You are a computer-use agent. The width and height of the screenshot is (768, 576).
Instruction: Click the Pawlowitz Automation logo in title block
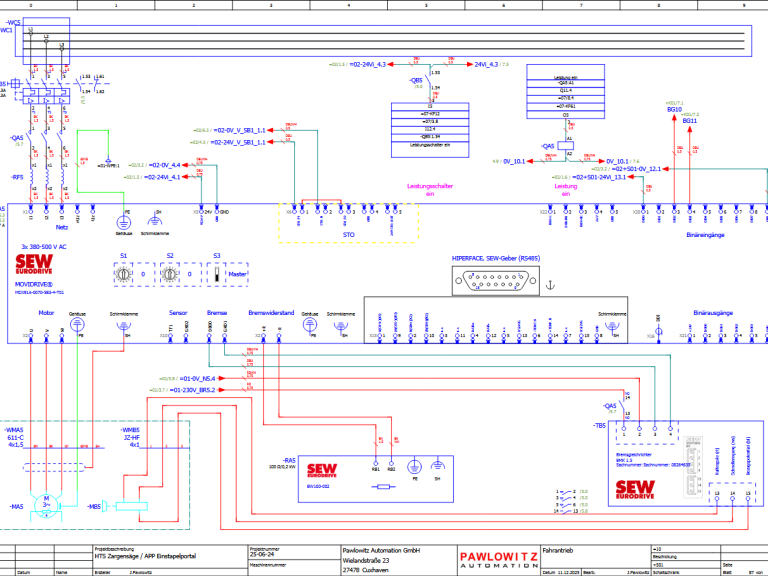496,556
